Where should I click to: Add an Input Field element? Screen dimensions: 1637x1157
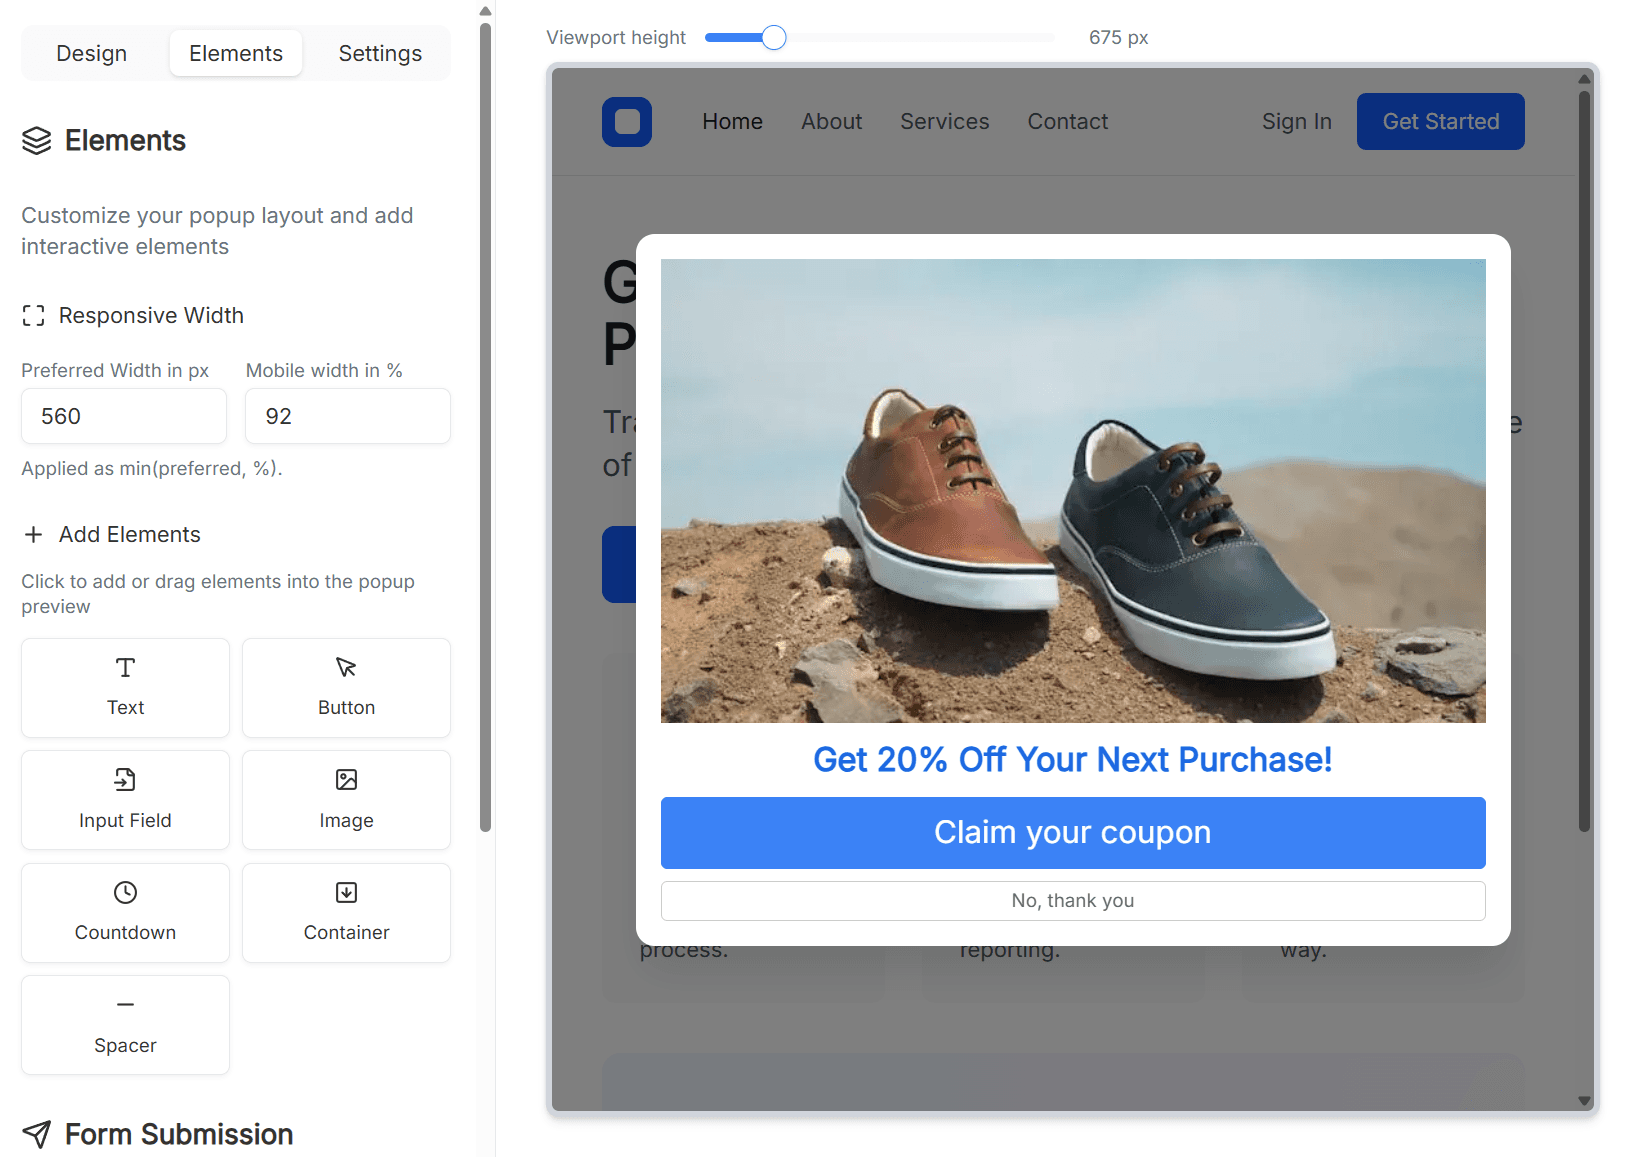[125, 800]
